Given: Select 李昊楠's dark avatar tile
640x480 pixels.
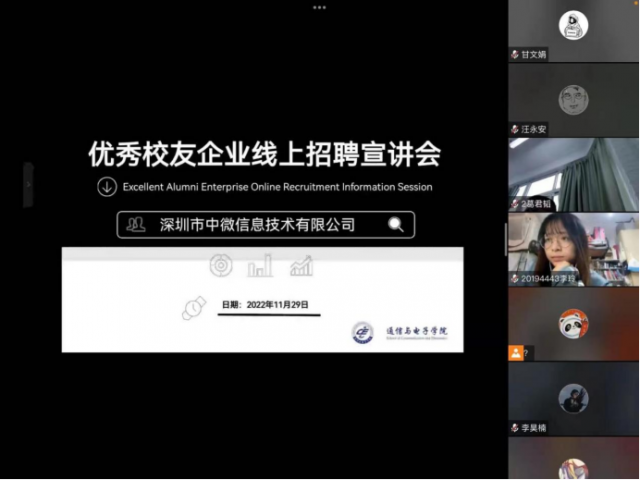Looking at the screenshot, I should tap(573, 398).
